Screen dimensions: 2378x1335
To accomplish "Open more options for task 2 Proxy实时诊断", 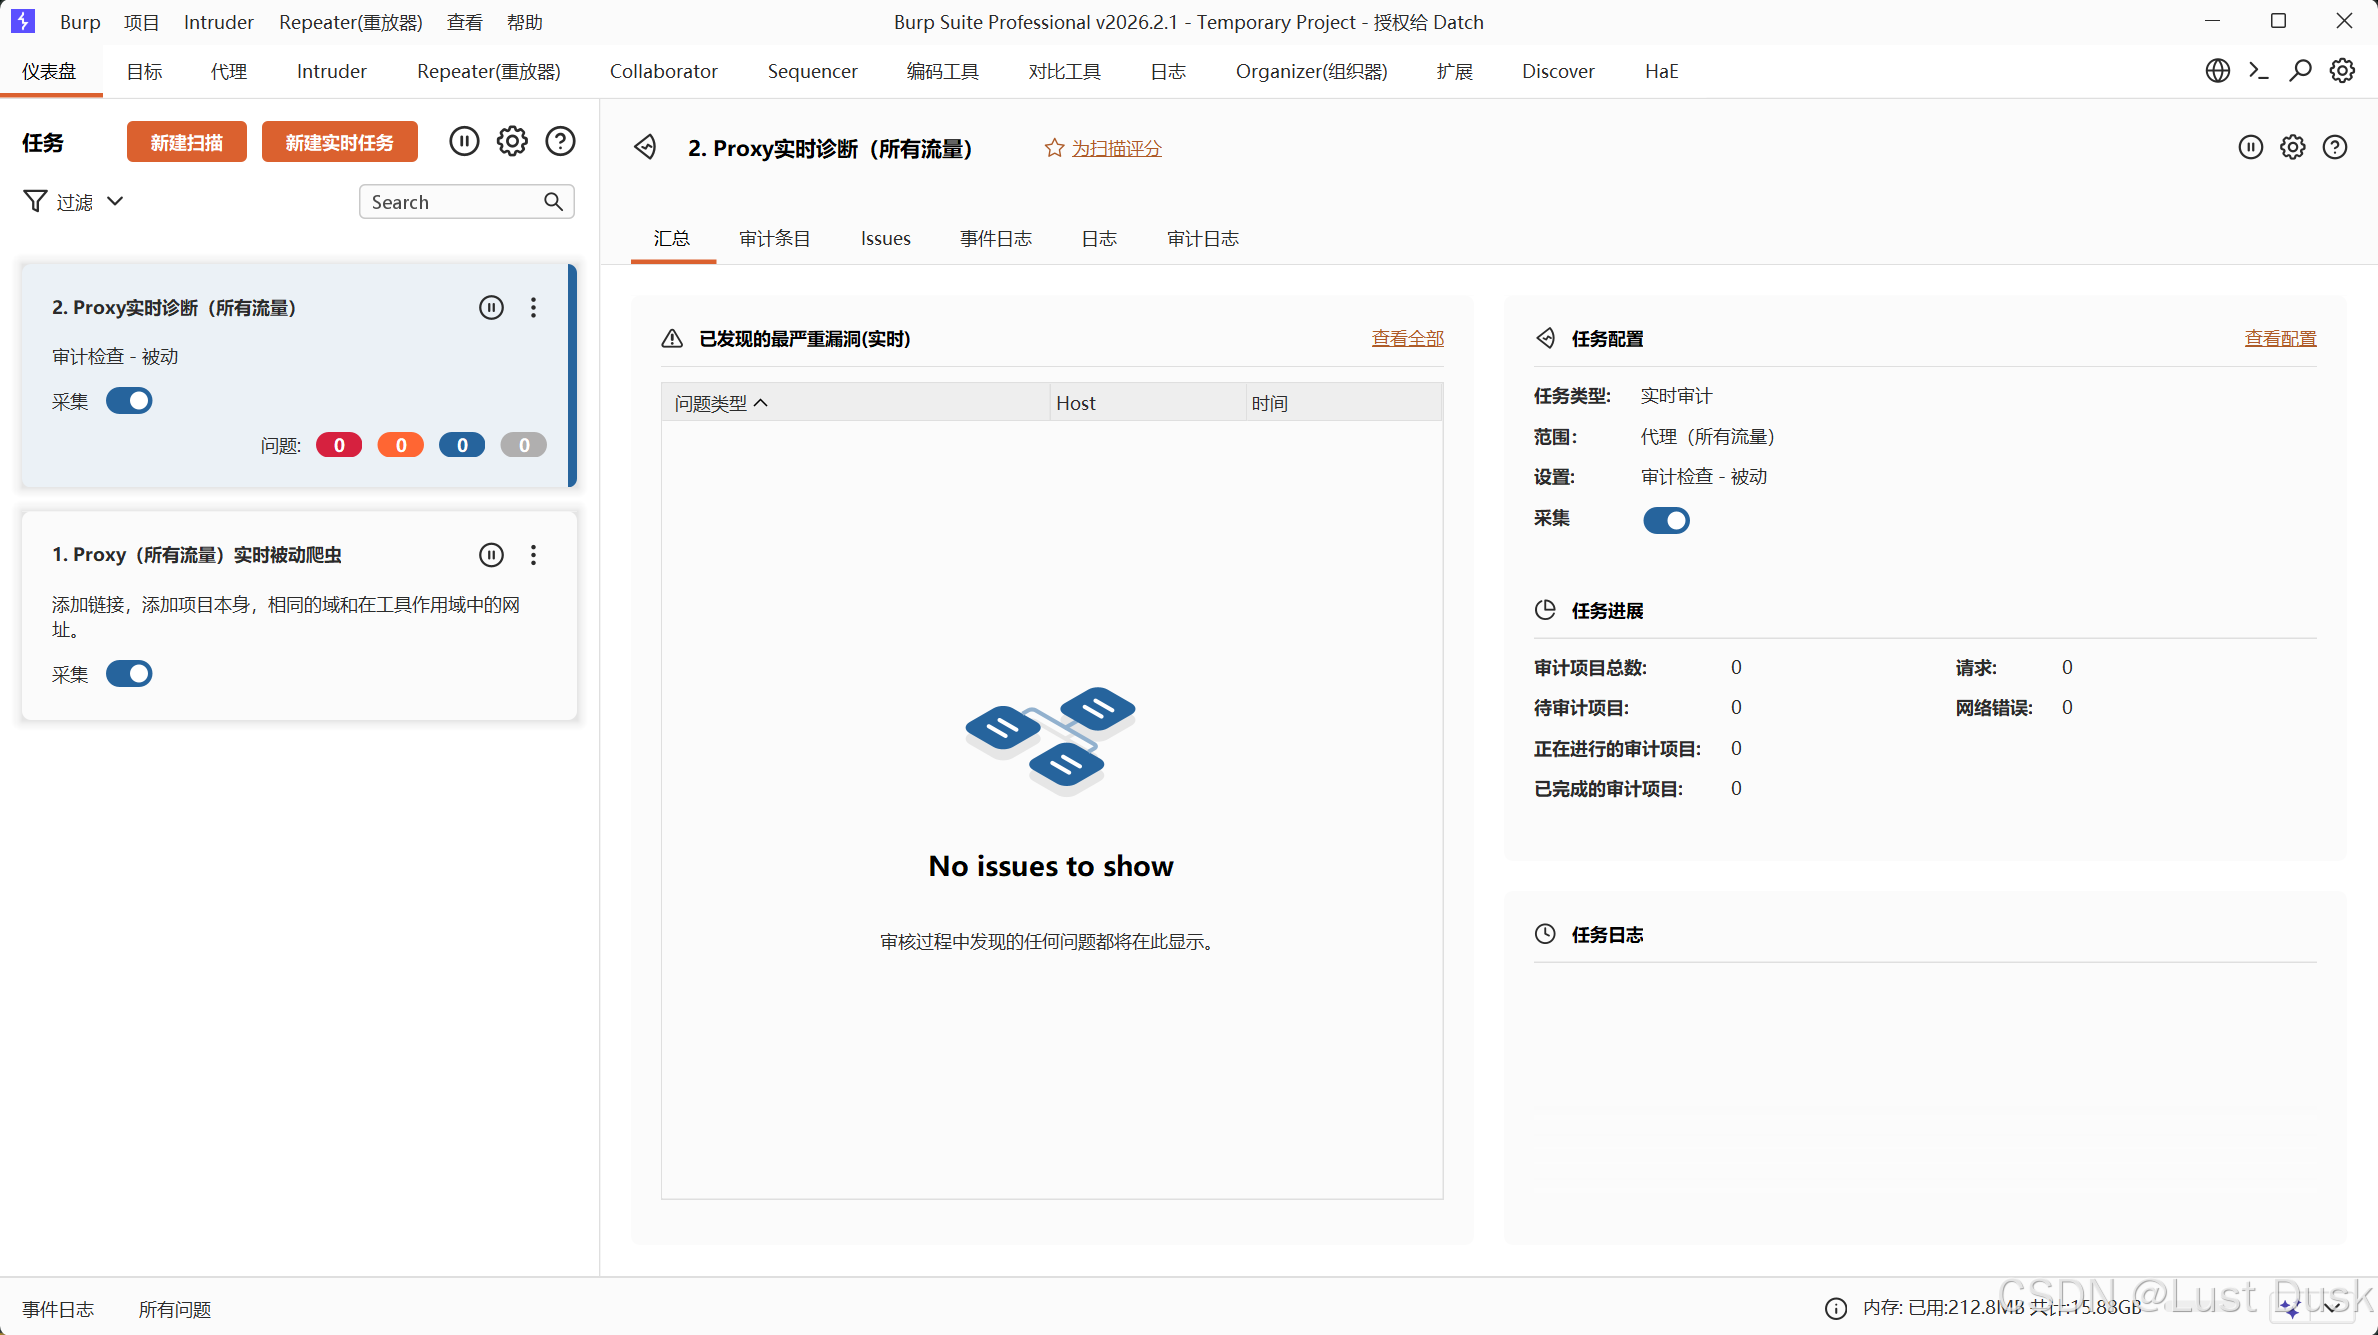I will point(533,308).
